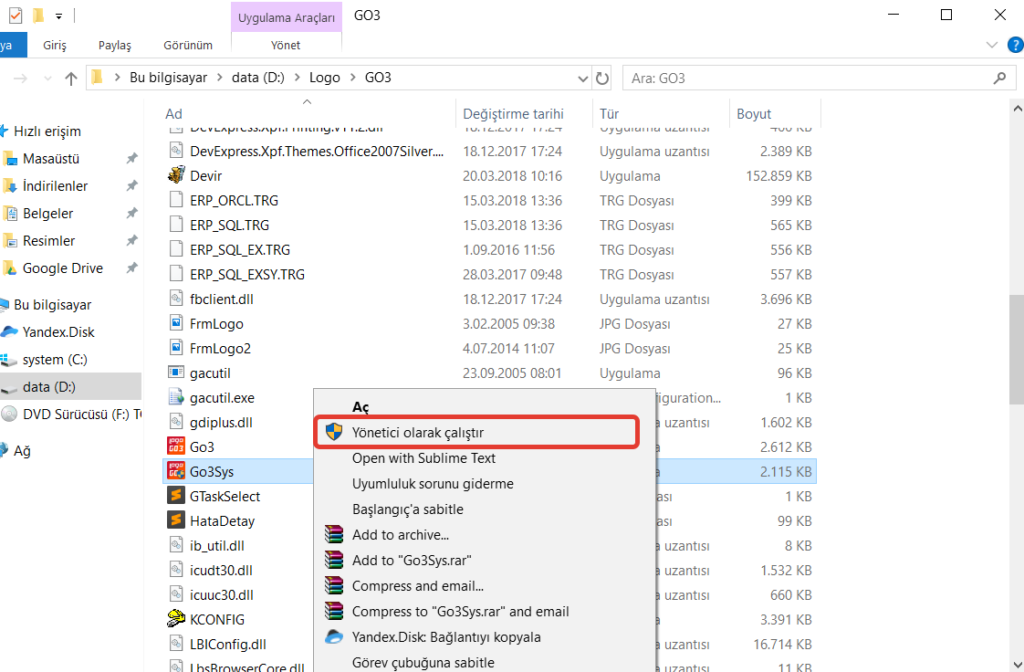Expand the address bar history dropdown
The height and width of the screenshot is (672, 1024).
583,78
